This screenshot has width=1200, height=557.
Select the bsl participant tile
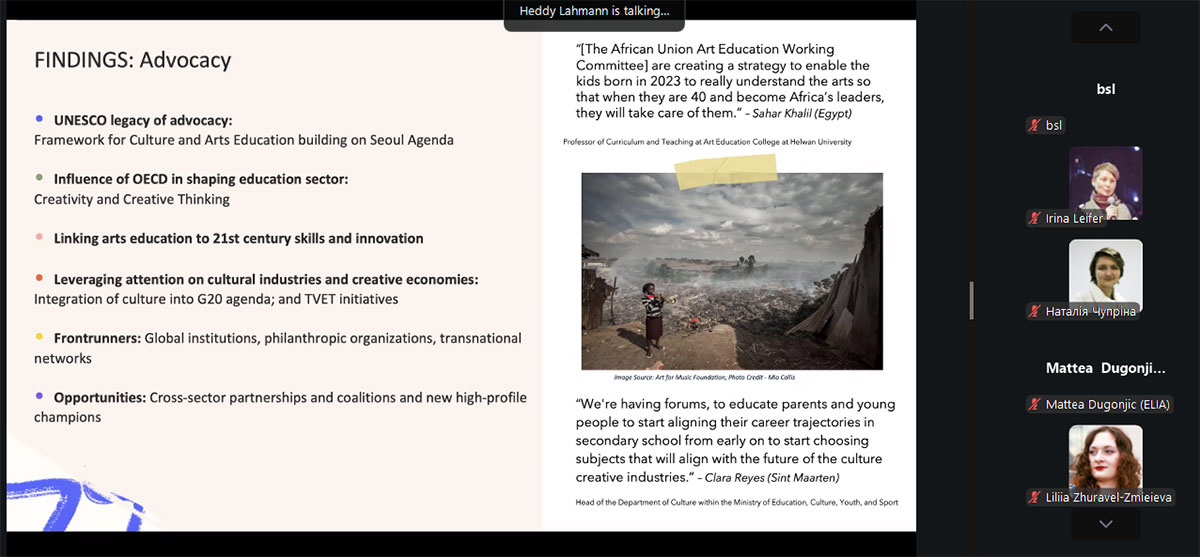click(1105, 89)
